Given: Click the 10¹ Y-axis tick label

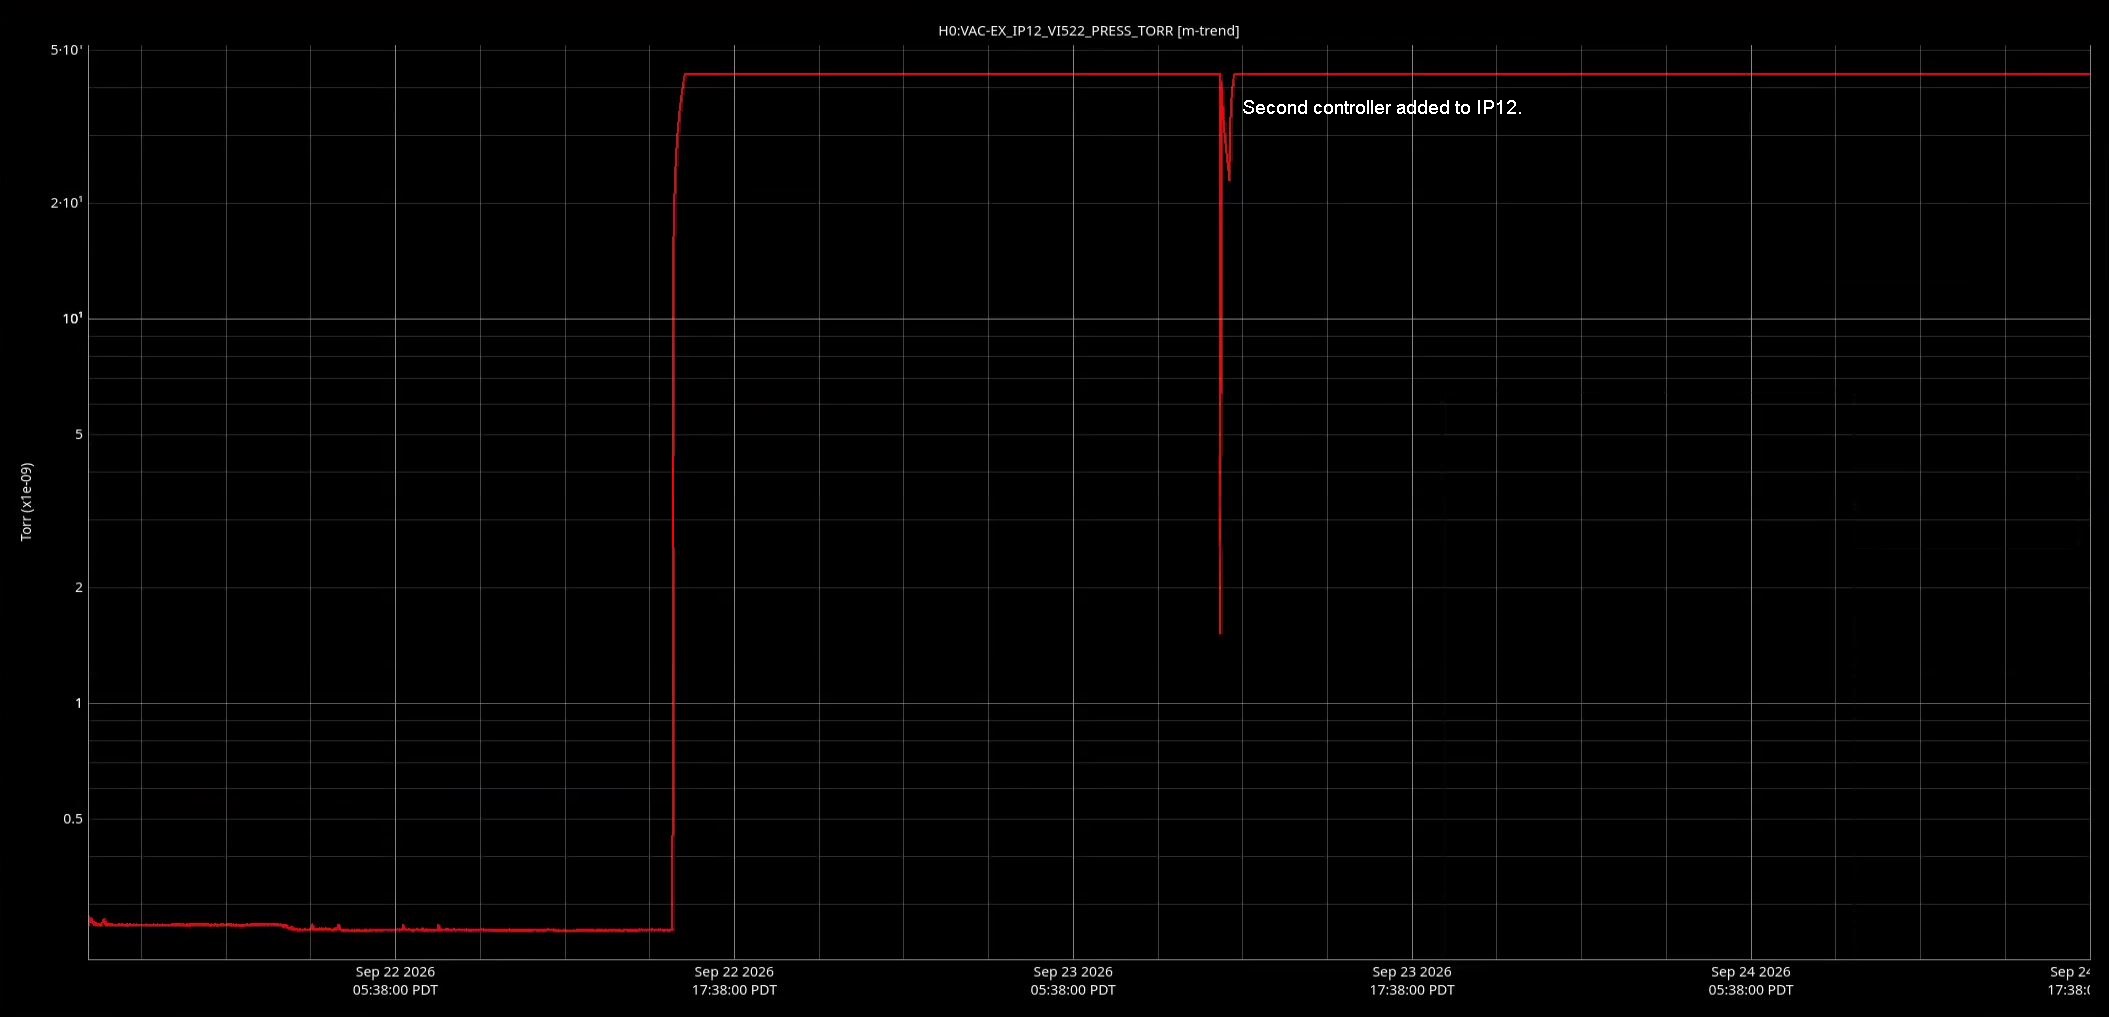Looking at the screenshot, I should (x=73, y=319).
